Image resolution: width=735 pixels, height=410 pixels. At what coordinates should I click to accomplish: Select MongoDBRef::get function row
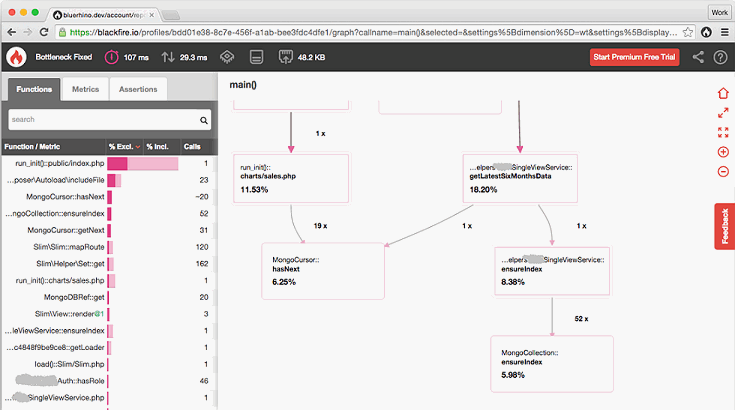pyautogui.click(x=109, y=297)
